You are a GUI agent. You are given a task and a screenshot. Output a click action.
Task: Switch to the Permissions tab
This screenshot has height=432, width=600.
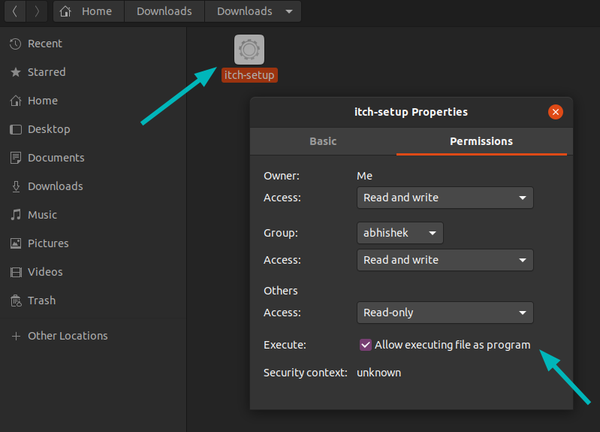481,141
